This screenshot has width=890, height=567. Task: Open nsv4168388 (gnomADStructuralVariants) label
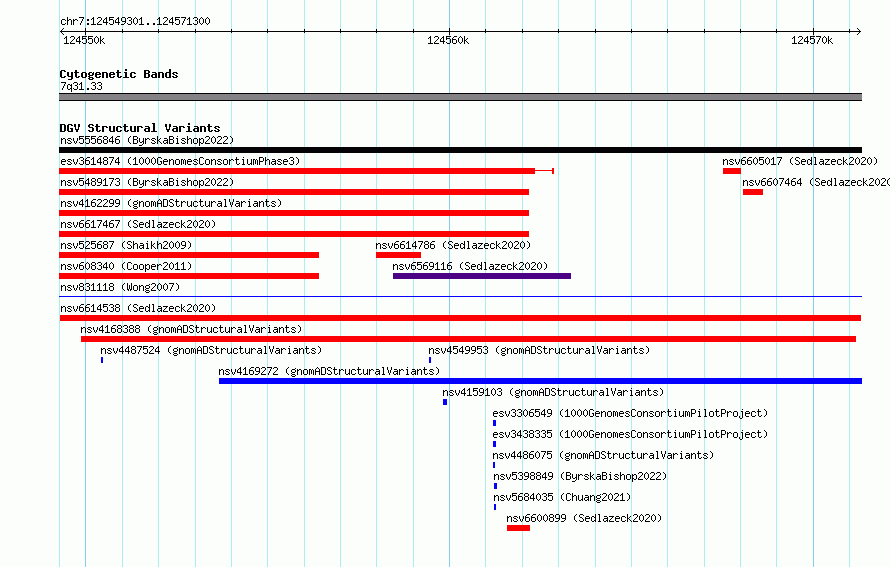[191, 329]
